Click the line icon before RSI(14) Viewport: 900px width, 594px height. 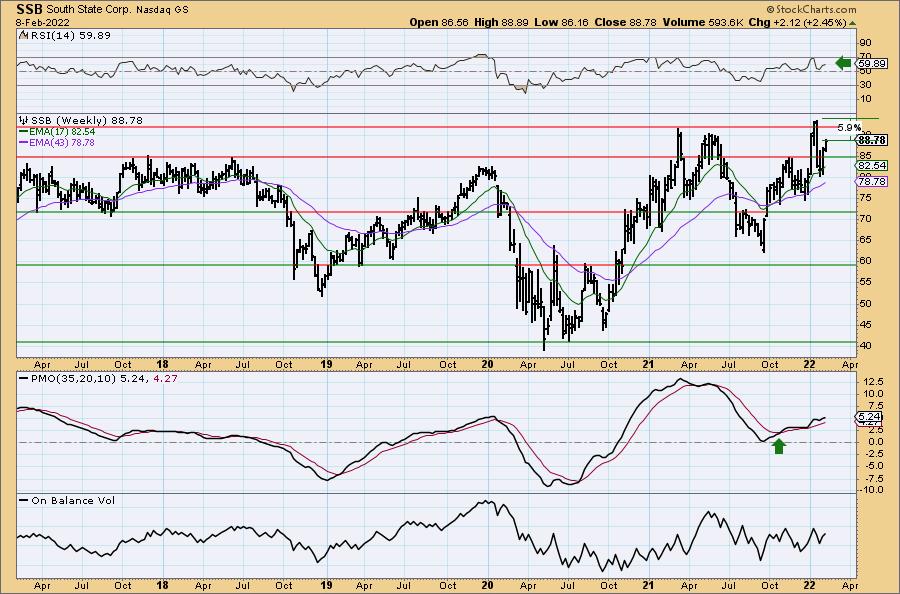22,35
